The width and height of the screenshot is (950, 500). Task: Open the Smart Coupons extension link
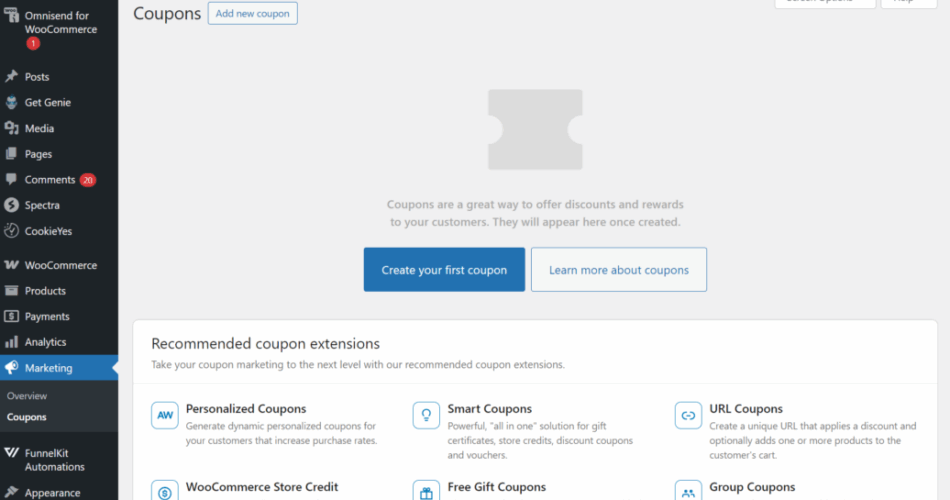click(x=490, y=409)
